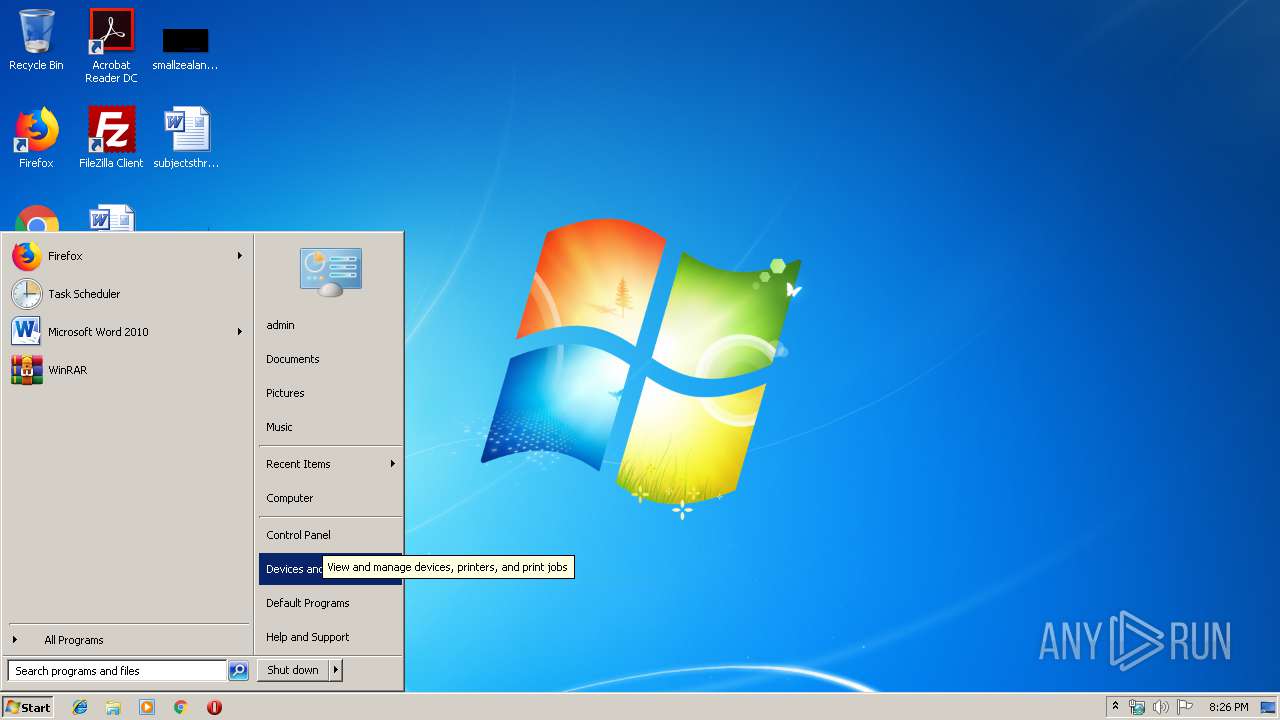Click the 8:26 PM clock

click(1228, 707)
